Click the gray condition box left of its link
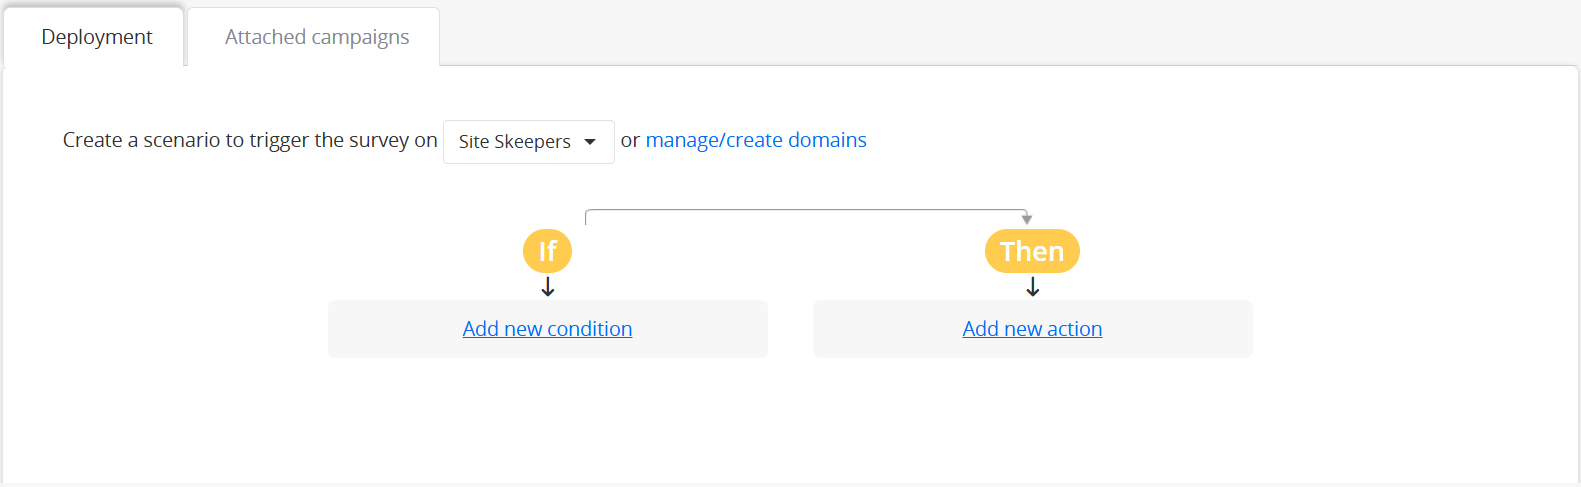This screenshot has height=487, width=1581. pos(390,329)
